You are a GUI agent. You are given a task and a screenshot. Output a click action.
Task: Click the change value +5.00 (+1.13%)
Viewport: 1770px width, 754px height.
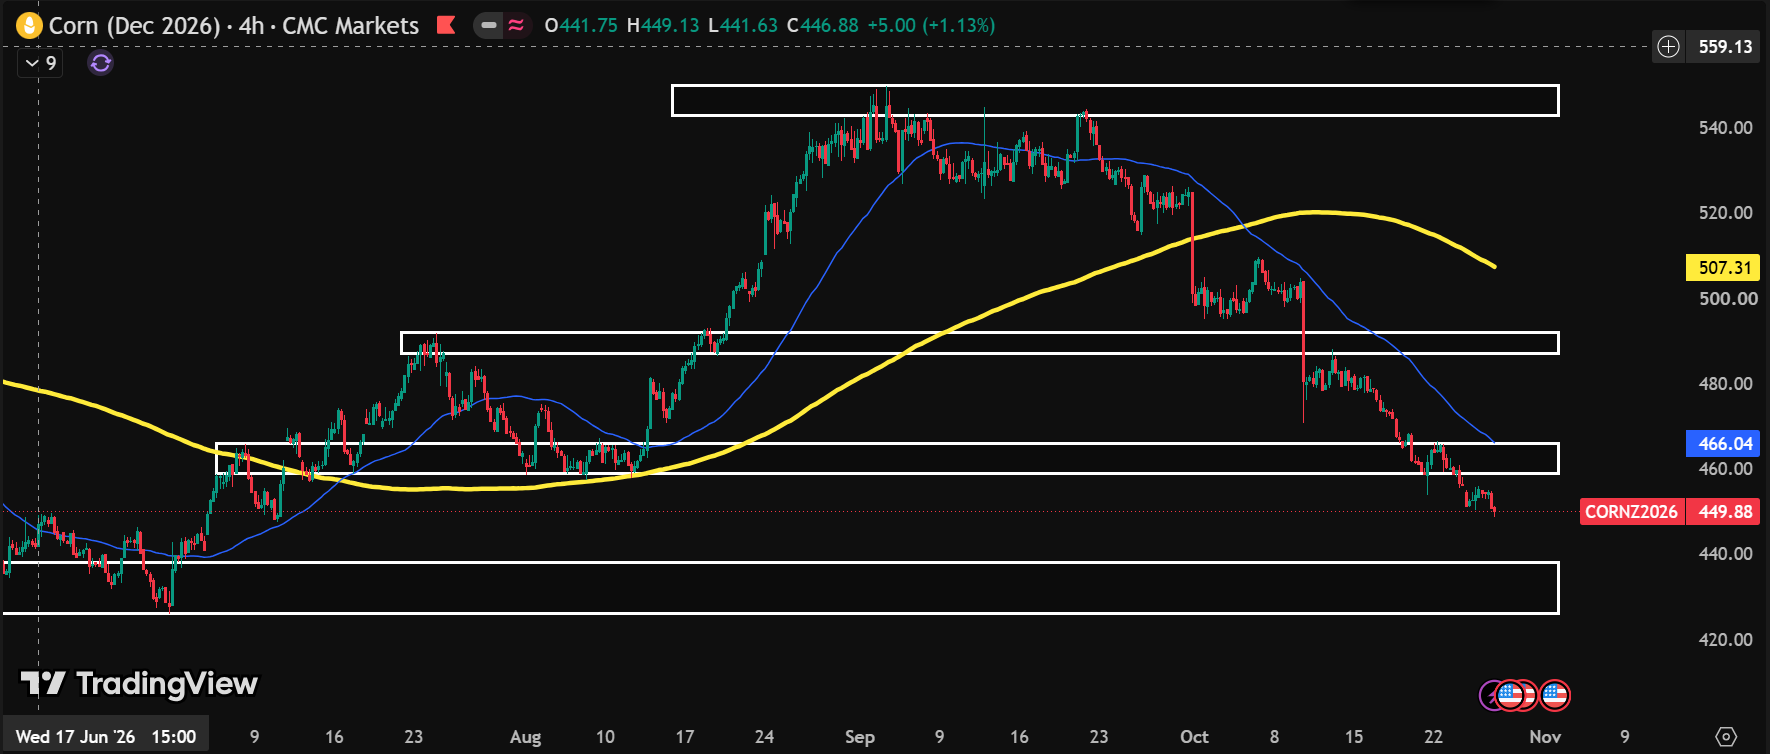931,25
